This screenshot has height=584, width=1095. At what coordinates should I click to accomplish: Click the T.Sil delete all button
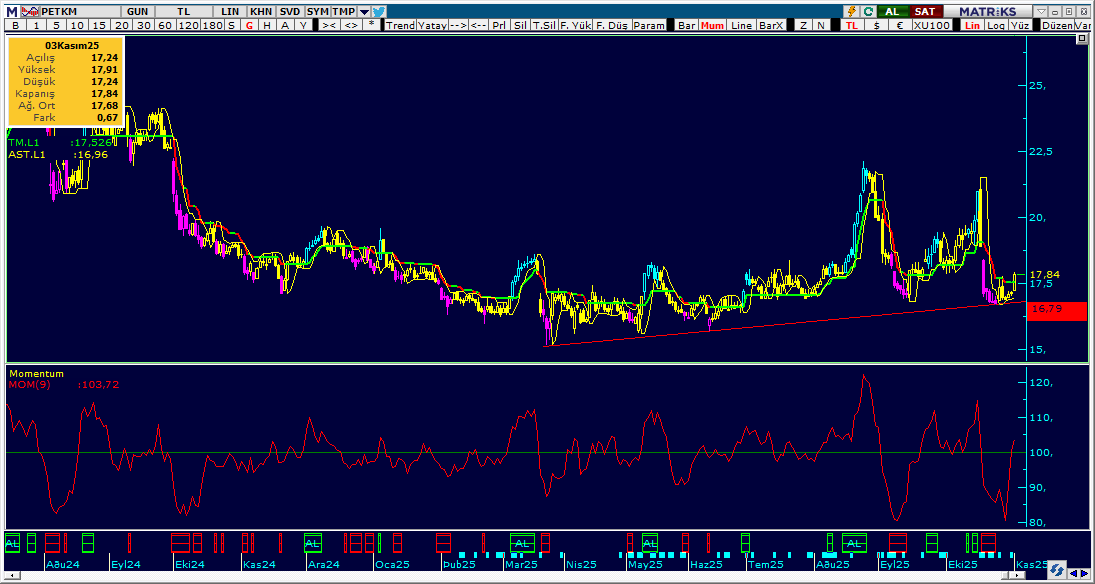pyautogui.click(x=544, y=24)
